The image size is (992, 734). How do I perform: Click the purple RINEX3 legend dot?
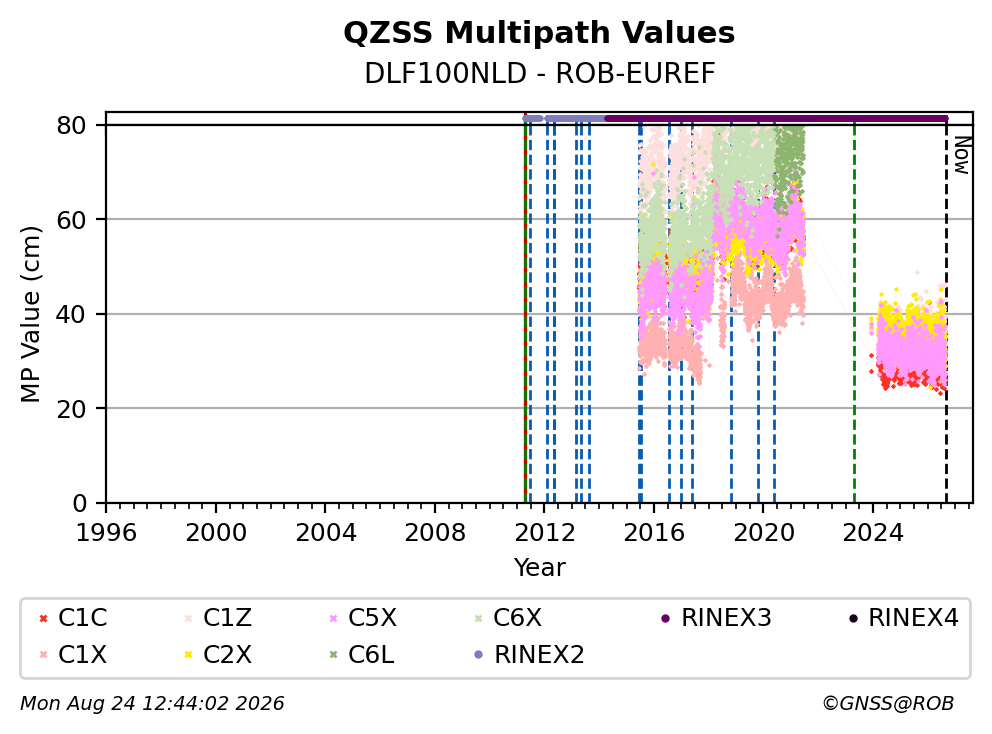click(665, 618)
